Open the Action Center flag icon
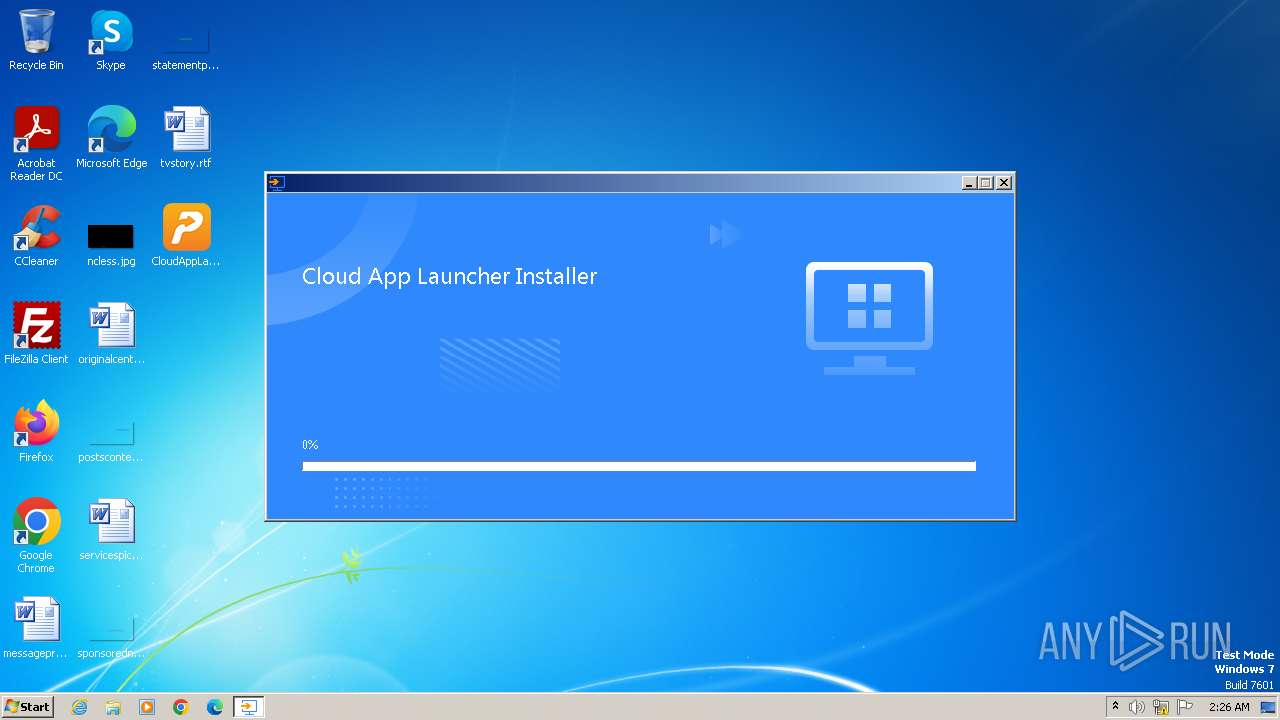This screenshot has height=720, width=1280. 1186,707
